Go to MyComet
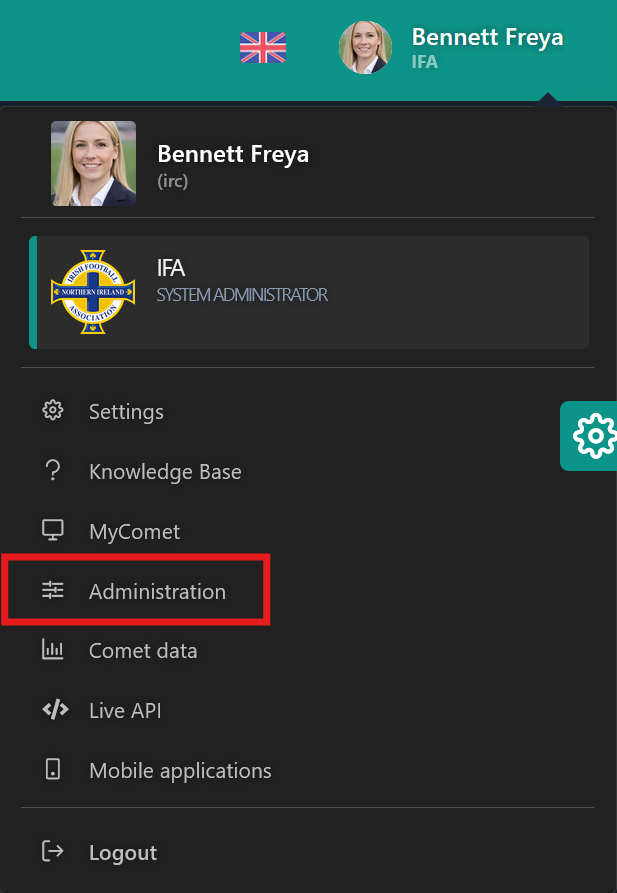Screen dimensions: 617x893 (134, 532)
